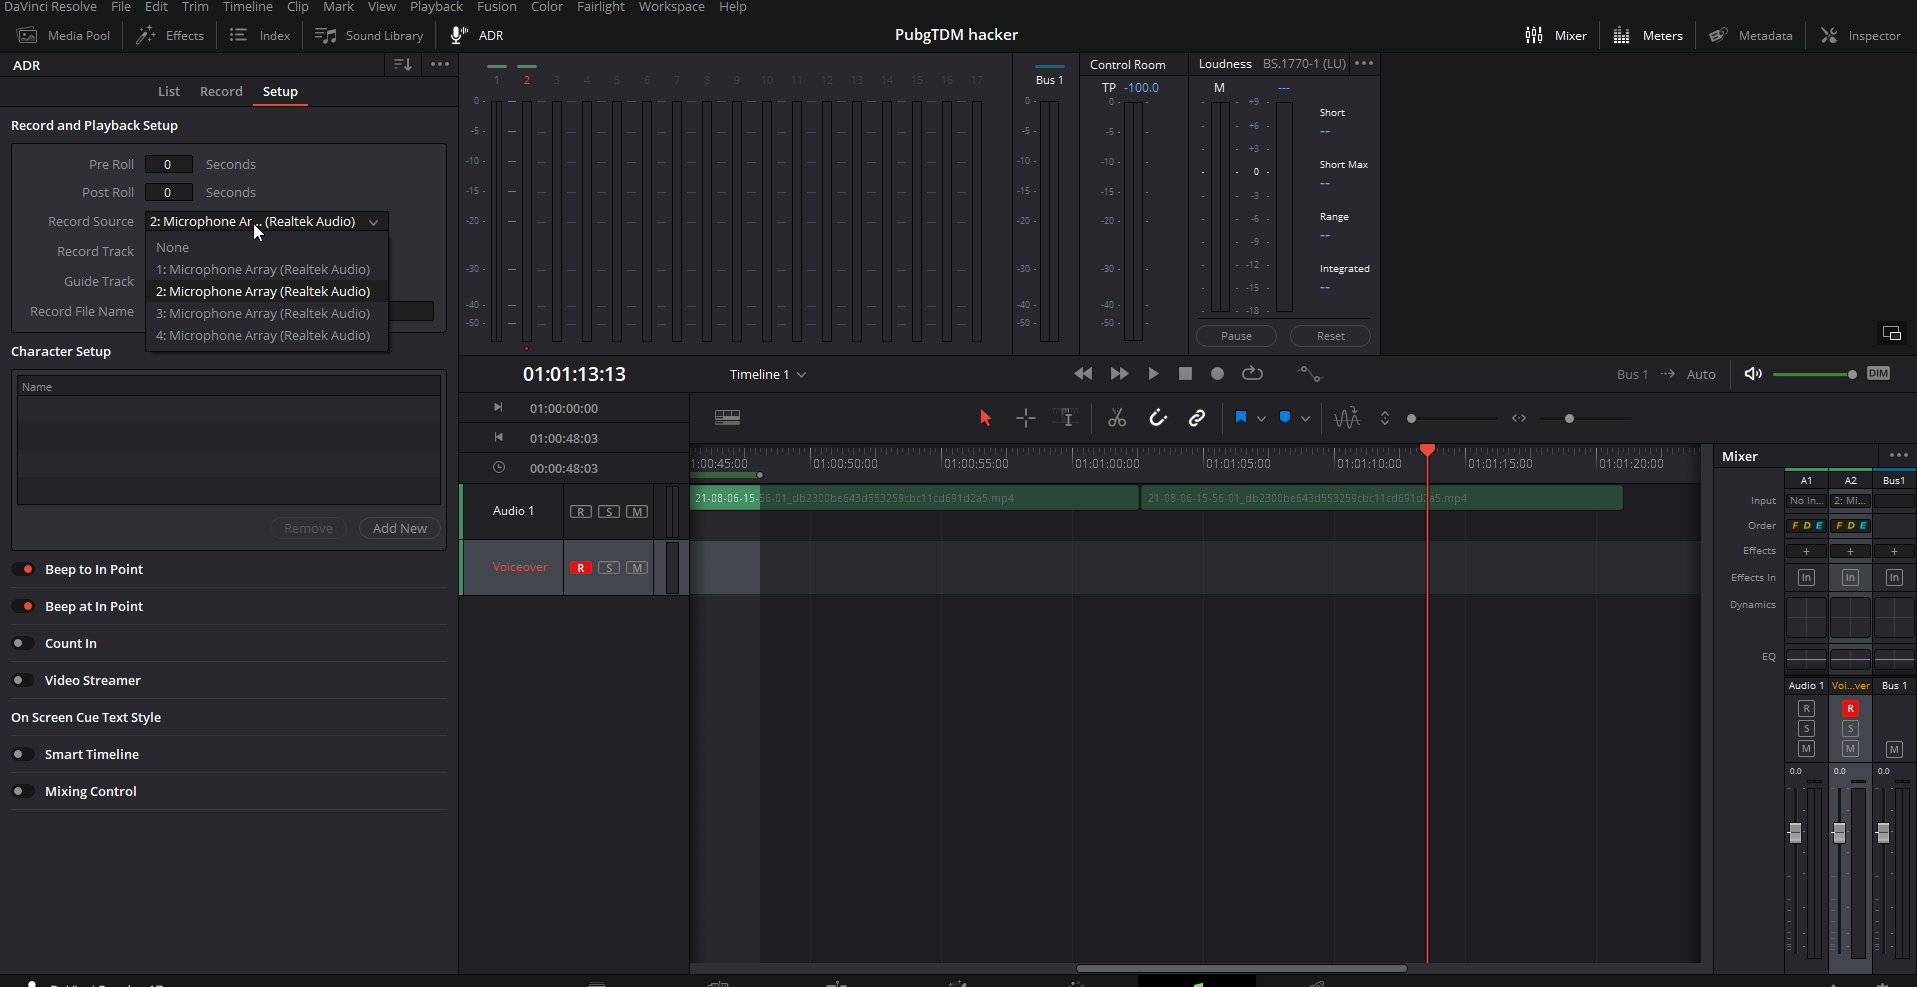Screen dimensions: 1917x987
Task: Open Loudness meter options menu
Action: click(1364, 63)
